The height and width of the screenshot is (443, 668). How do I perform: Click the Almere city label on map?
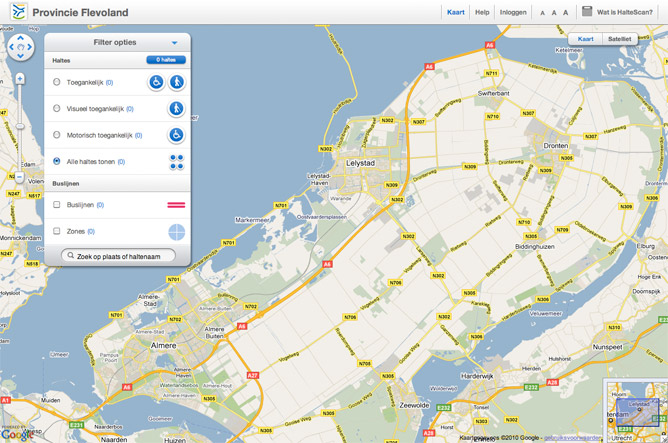tap(164, 345)
